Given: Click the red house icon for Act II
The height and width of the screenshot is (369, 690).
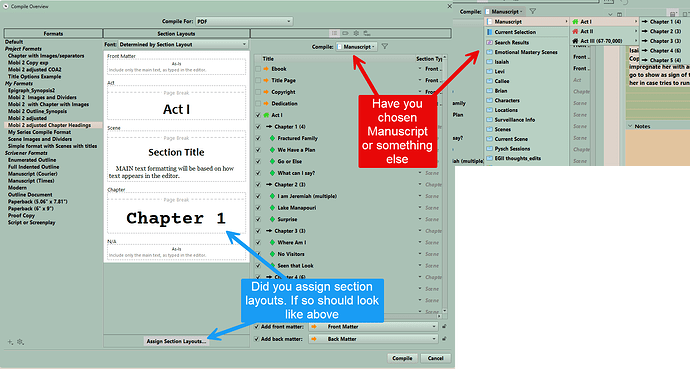Looking at the screenshot, I should [575, 31].
